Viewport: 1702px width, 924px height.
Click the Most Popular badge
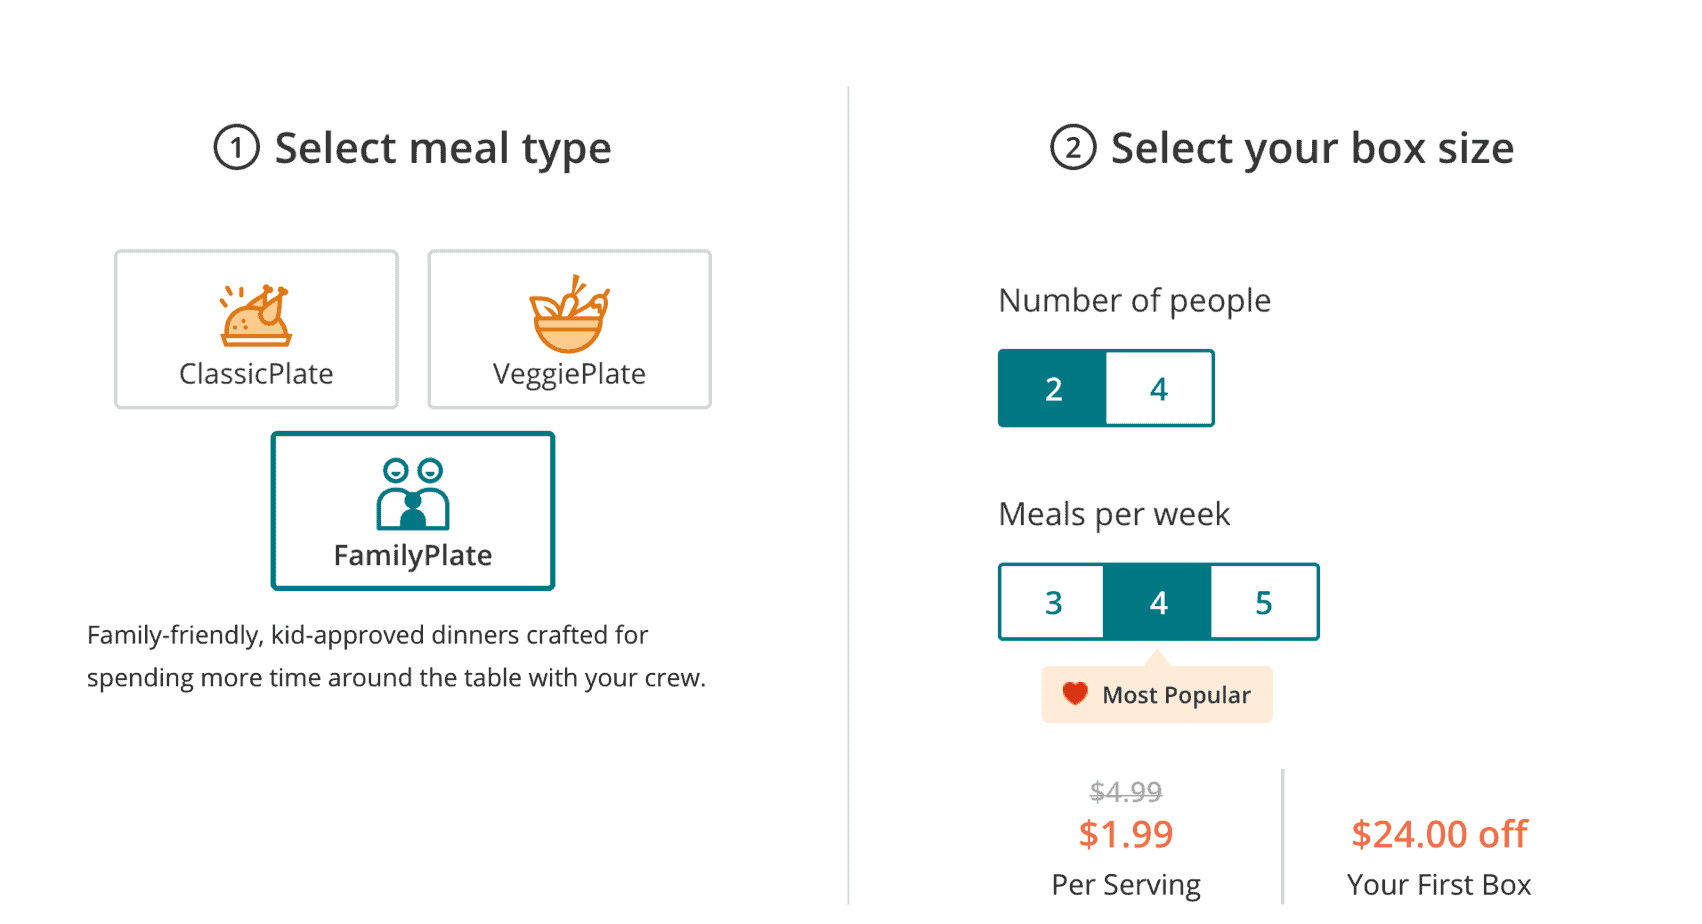1157,695
